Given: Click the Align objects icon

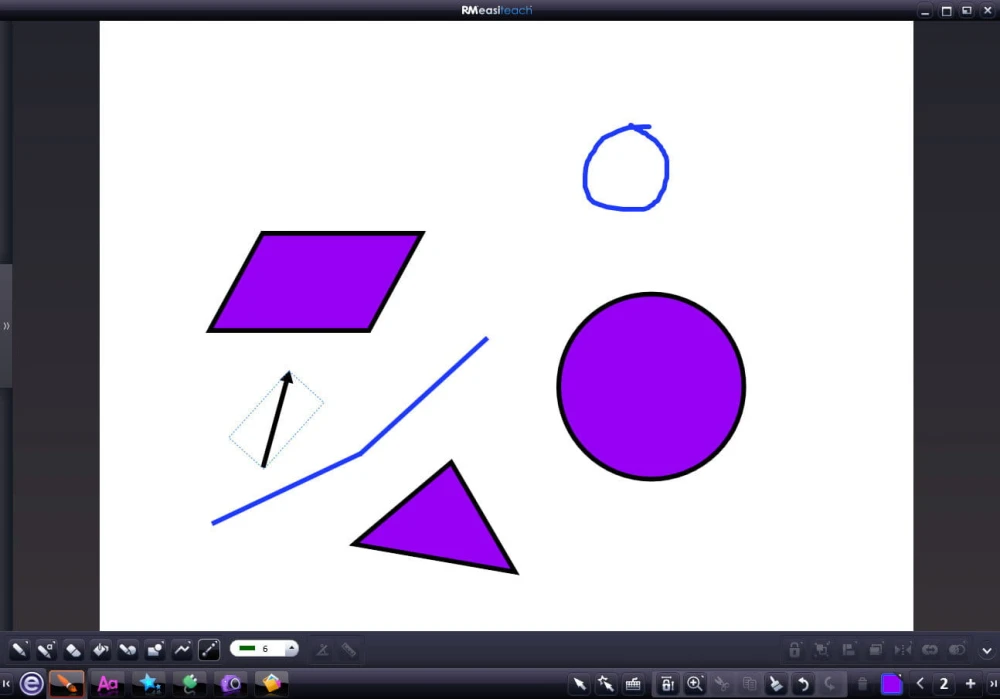Looking at the screenshot, I should [x=849, y=649].
